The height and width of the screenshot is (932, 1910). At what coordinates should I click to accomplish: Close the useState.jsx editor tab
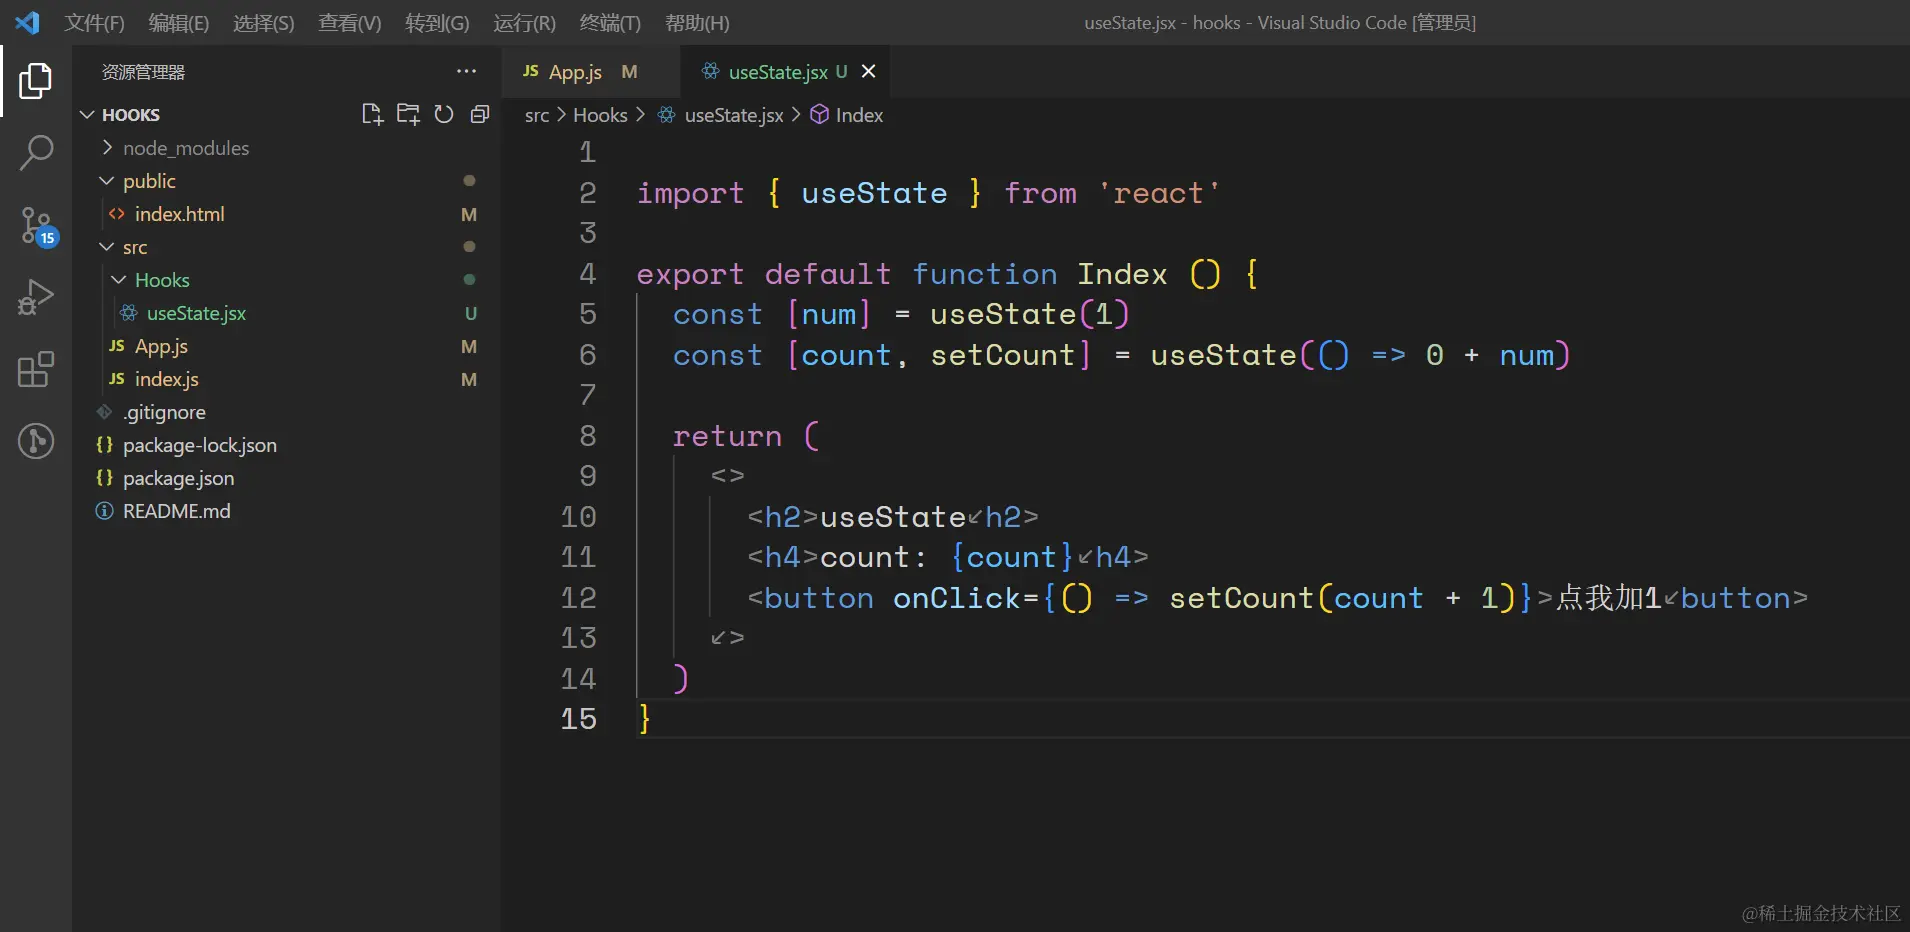click(x=869, y=71)
